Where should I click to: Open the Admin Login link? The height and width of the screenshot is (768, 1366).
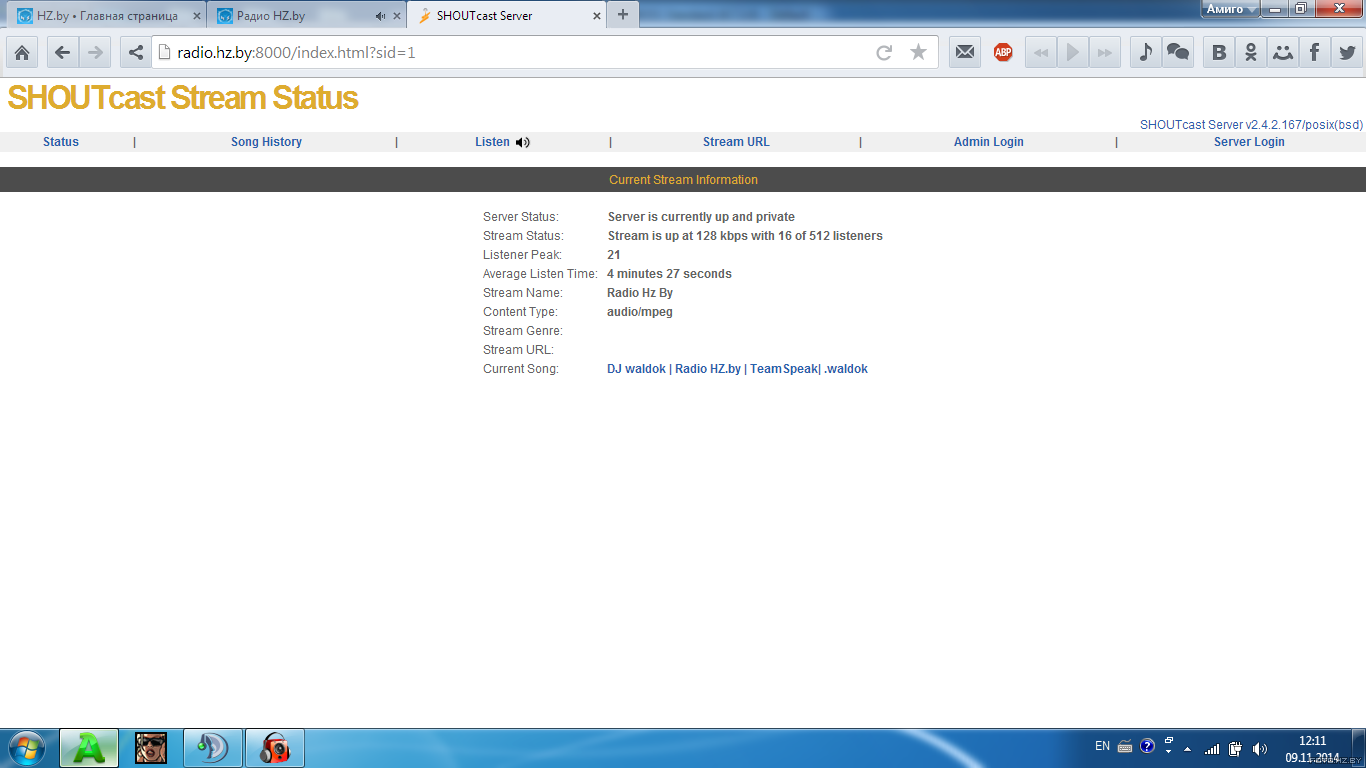(x=988, y=142)
